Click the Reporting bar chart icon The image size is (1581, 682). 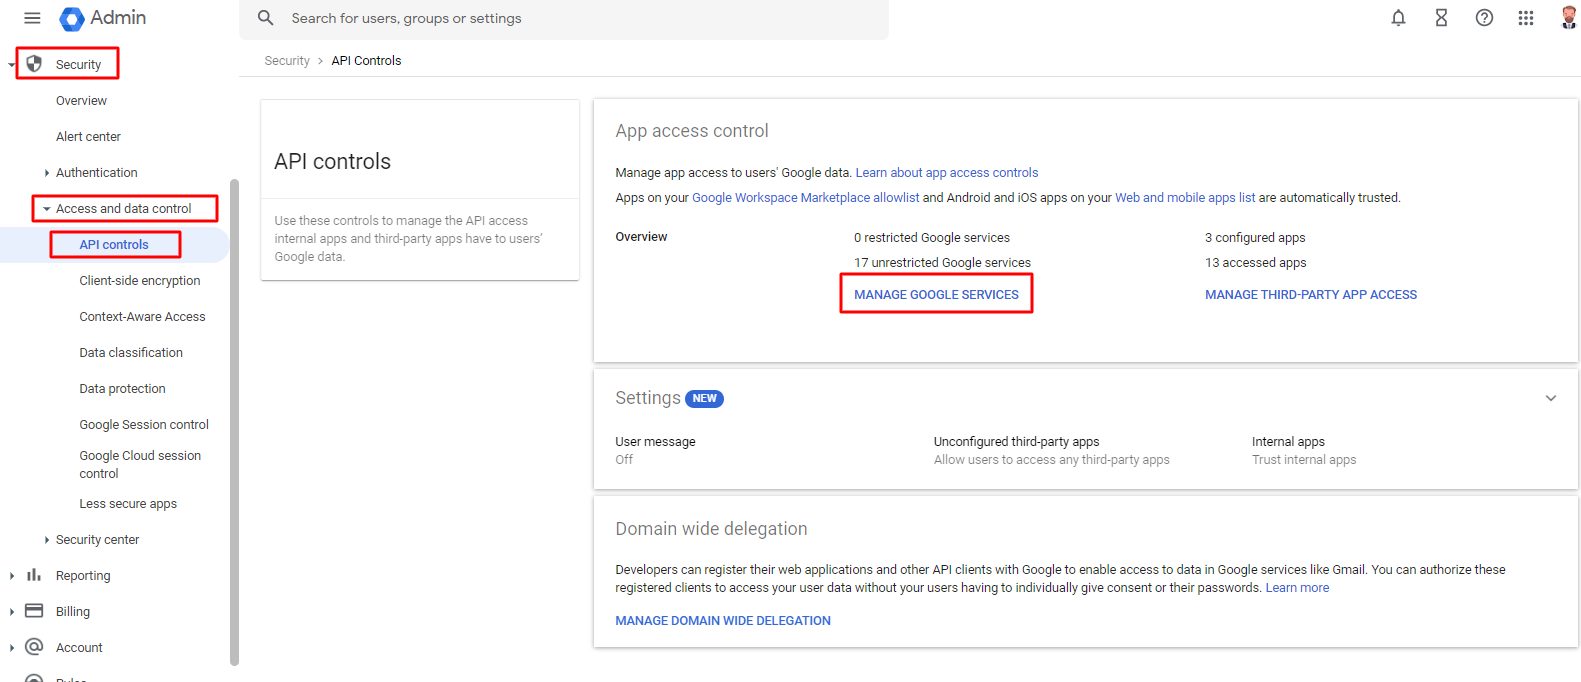[x=34, y=575]
